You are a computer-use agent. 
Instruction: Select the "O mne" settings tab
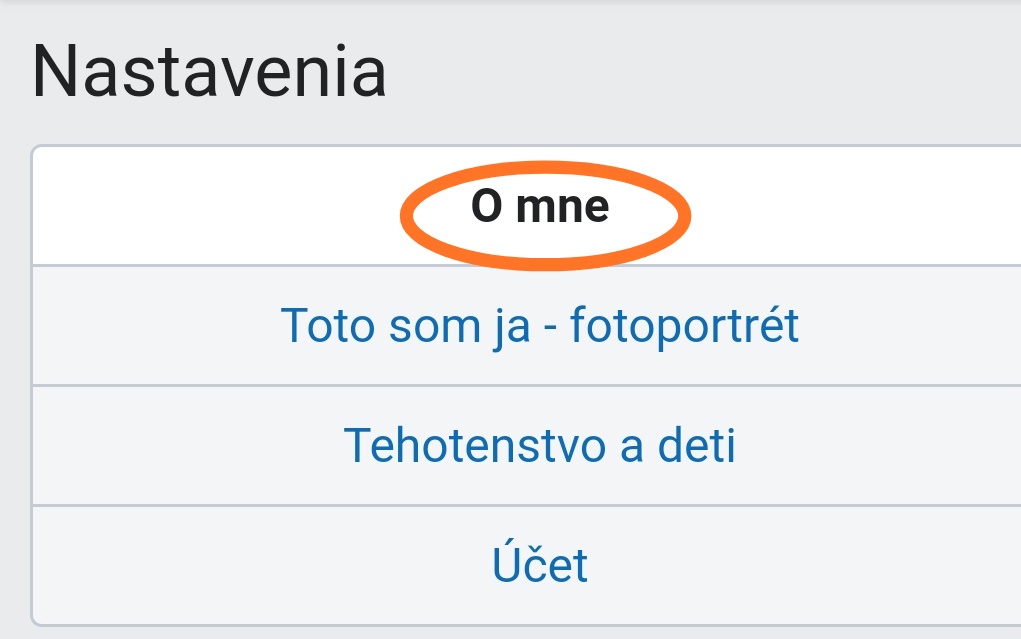[540, 207]
